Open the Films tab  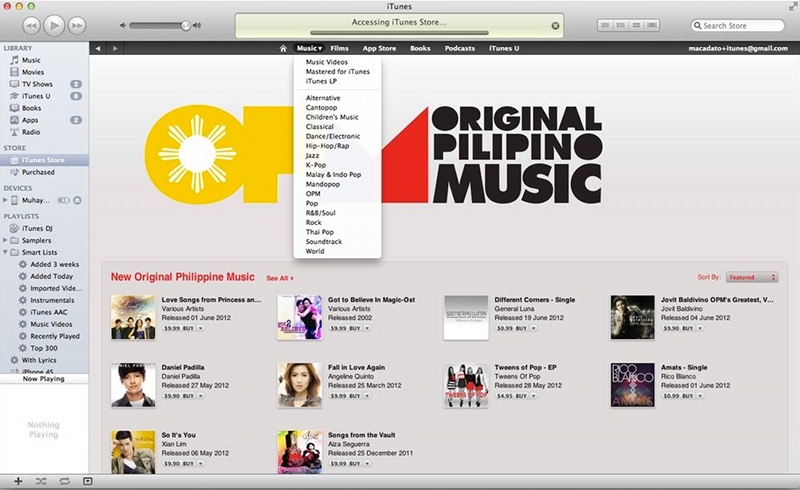(339, 48)
